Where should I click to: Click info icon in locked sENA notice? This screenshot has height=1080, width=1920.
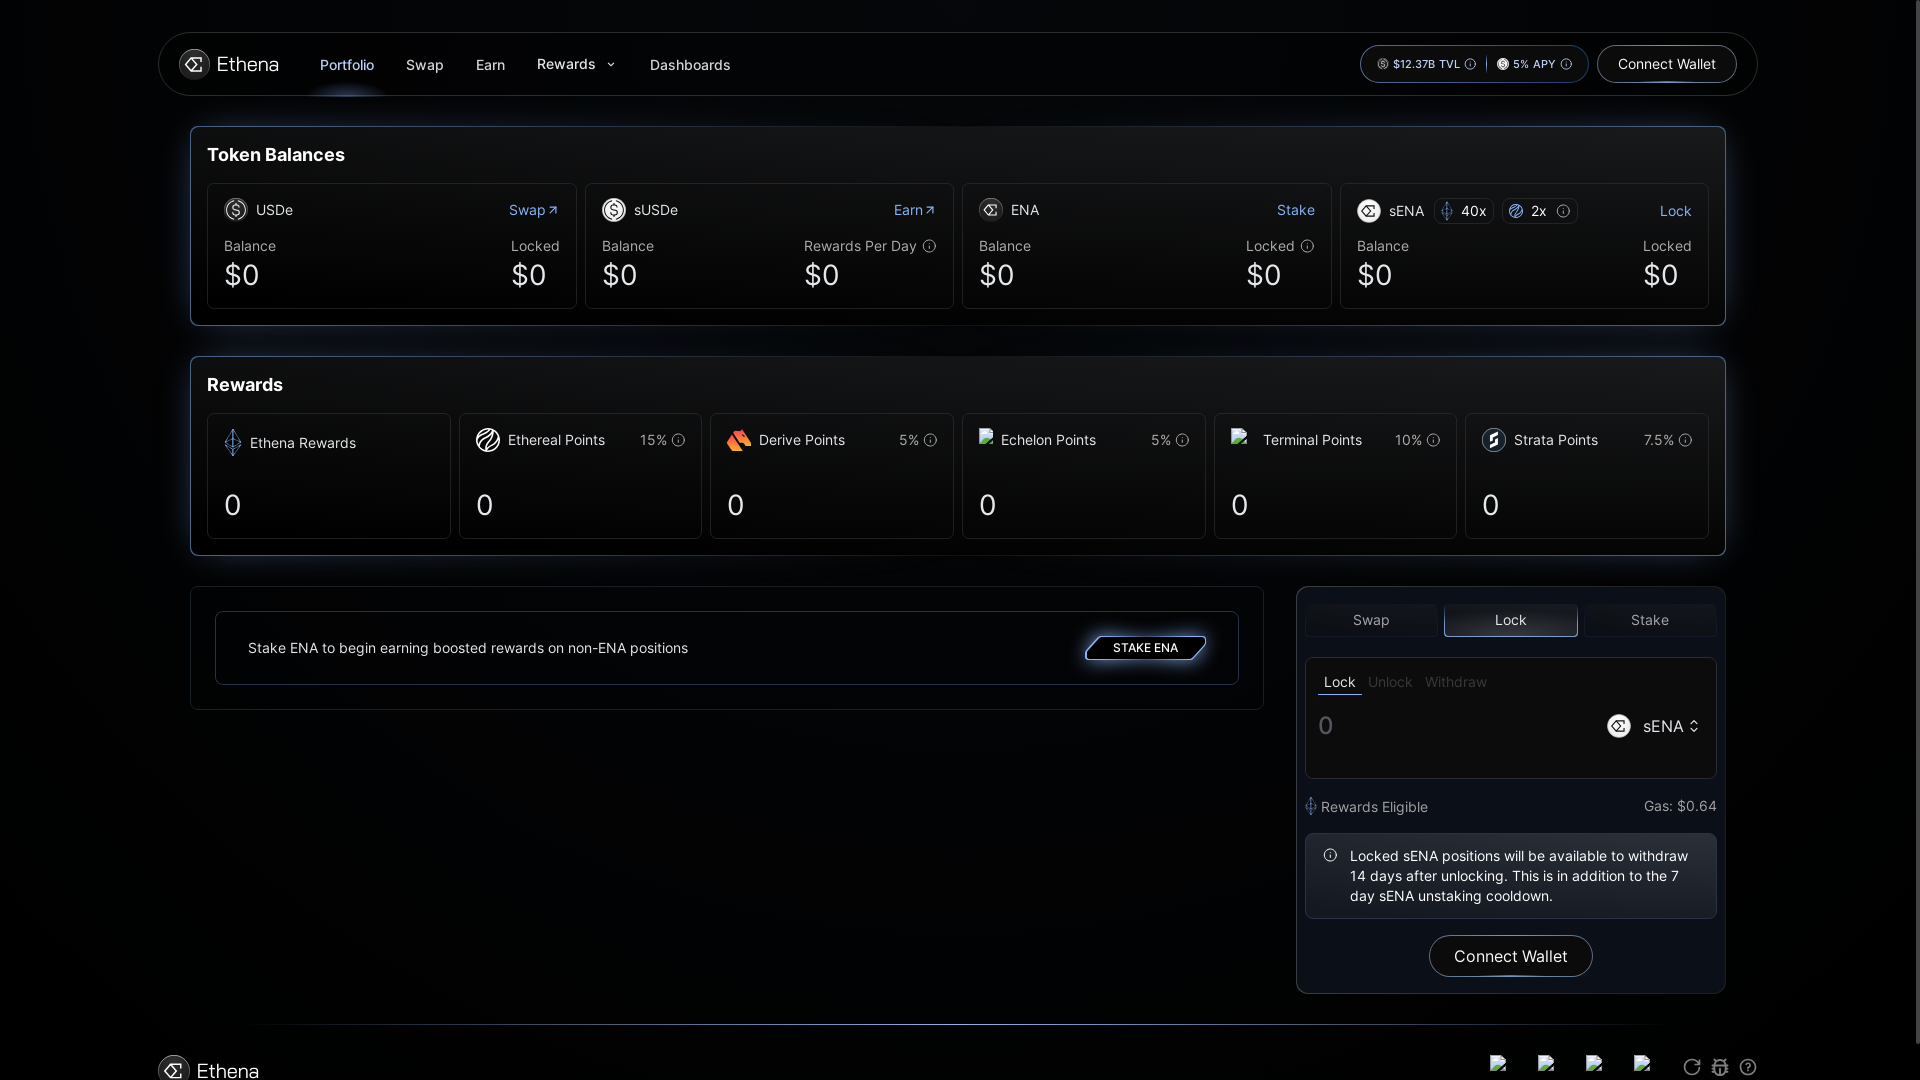coord(1330,855)
